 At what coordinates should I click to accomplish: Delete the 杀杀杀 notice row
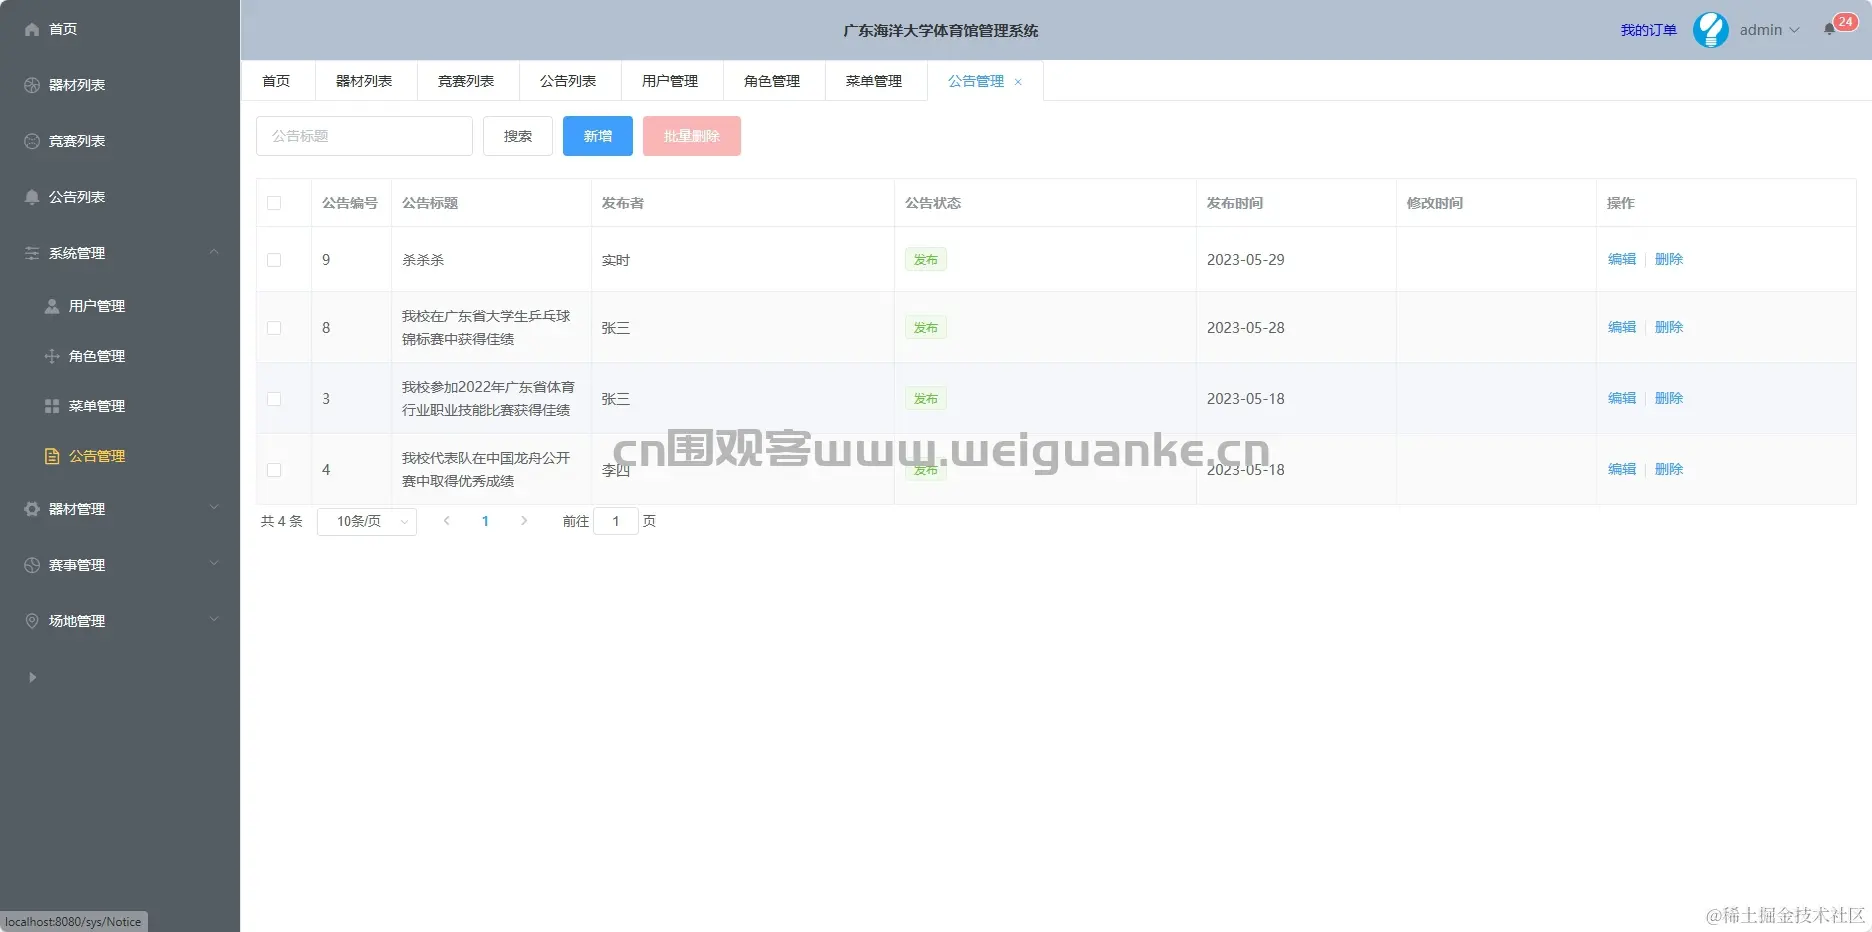(1669, 259)
